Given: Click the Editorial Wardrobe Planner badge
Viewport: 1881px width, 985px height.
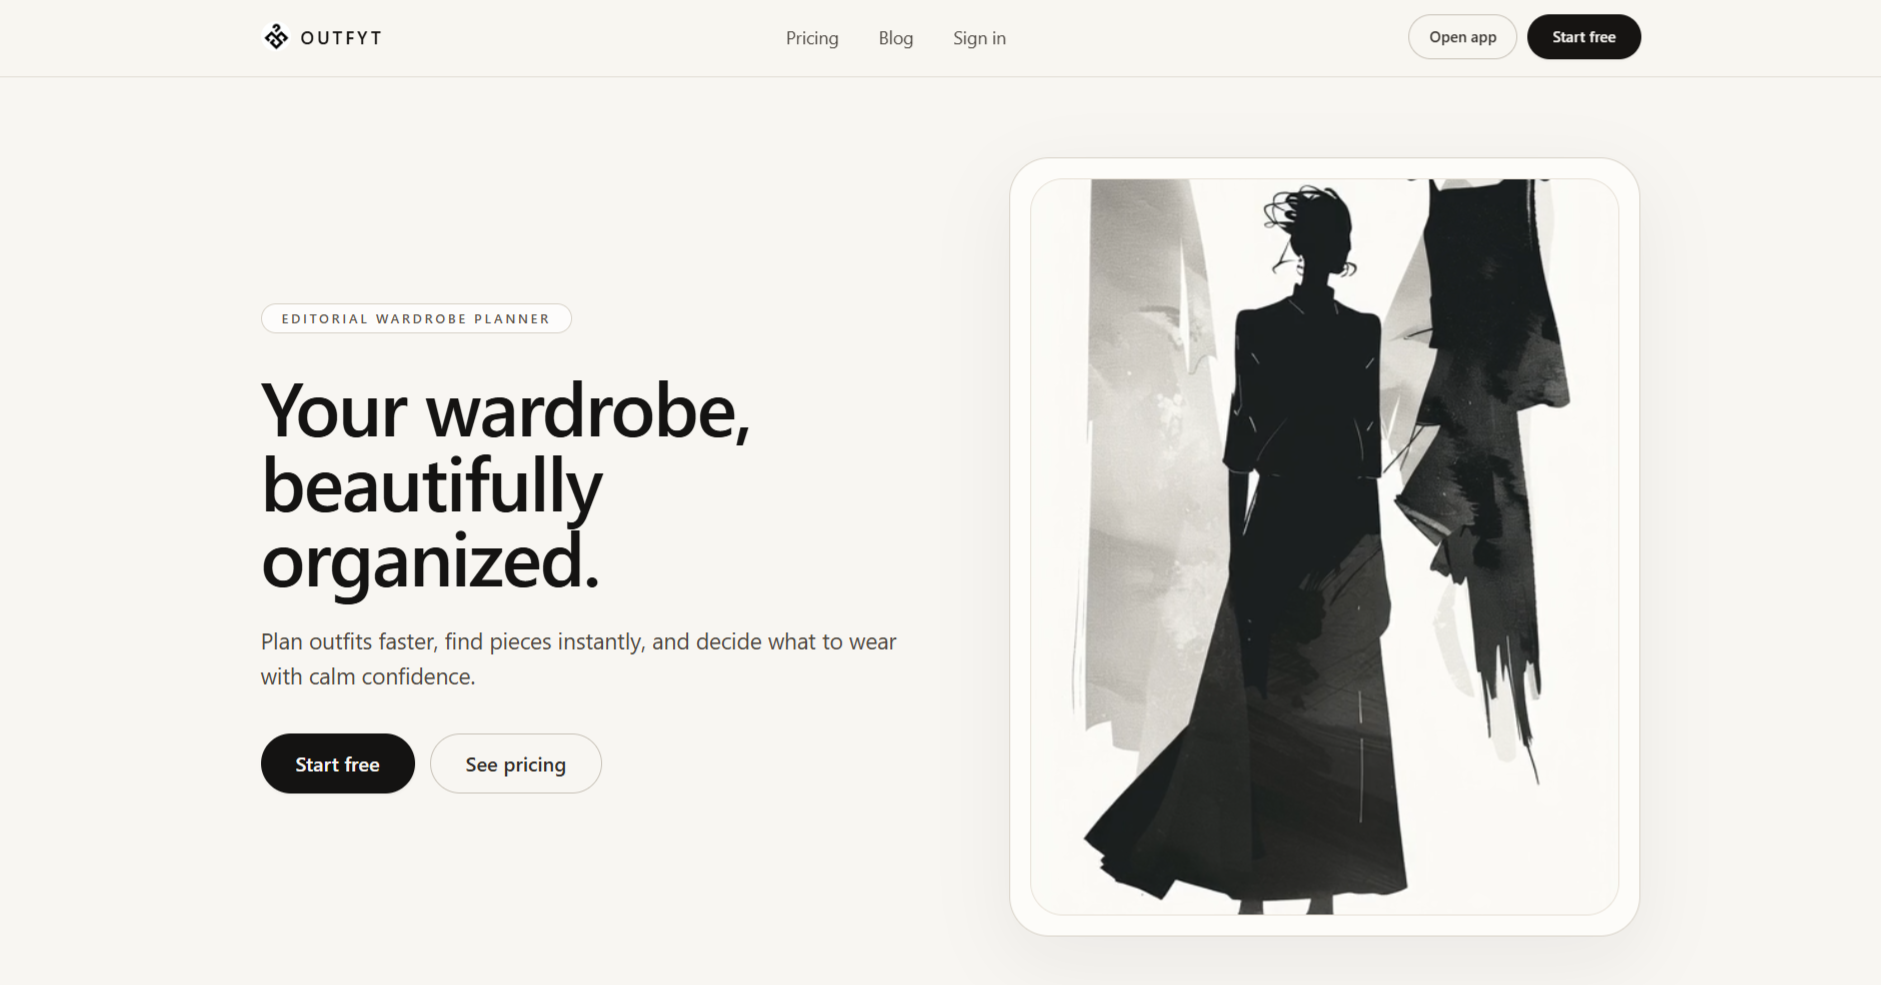Looking at the screenshot, I should [416, 318].
